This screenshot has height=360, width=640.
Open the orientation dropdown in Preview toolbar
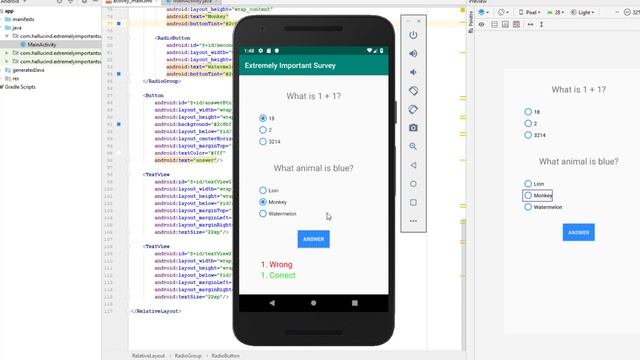(x=502, y=12)
